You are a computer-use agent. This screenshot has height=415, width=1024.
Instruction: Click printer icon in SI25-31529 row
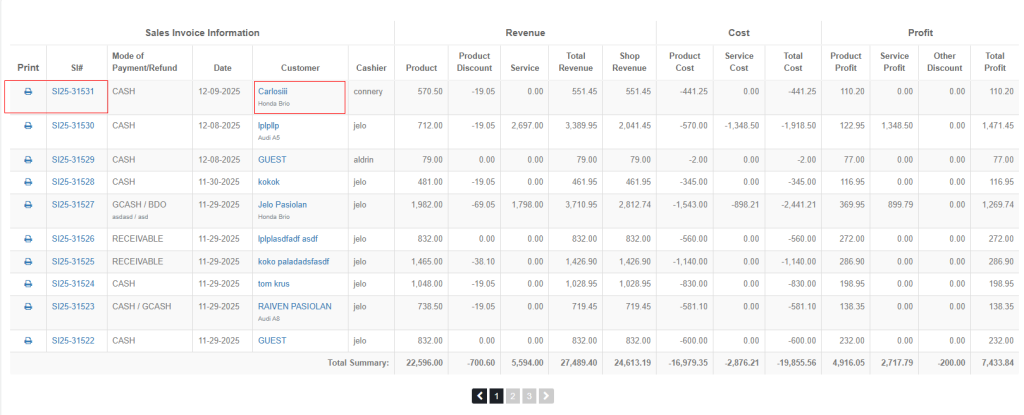tap(28, 160)
